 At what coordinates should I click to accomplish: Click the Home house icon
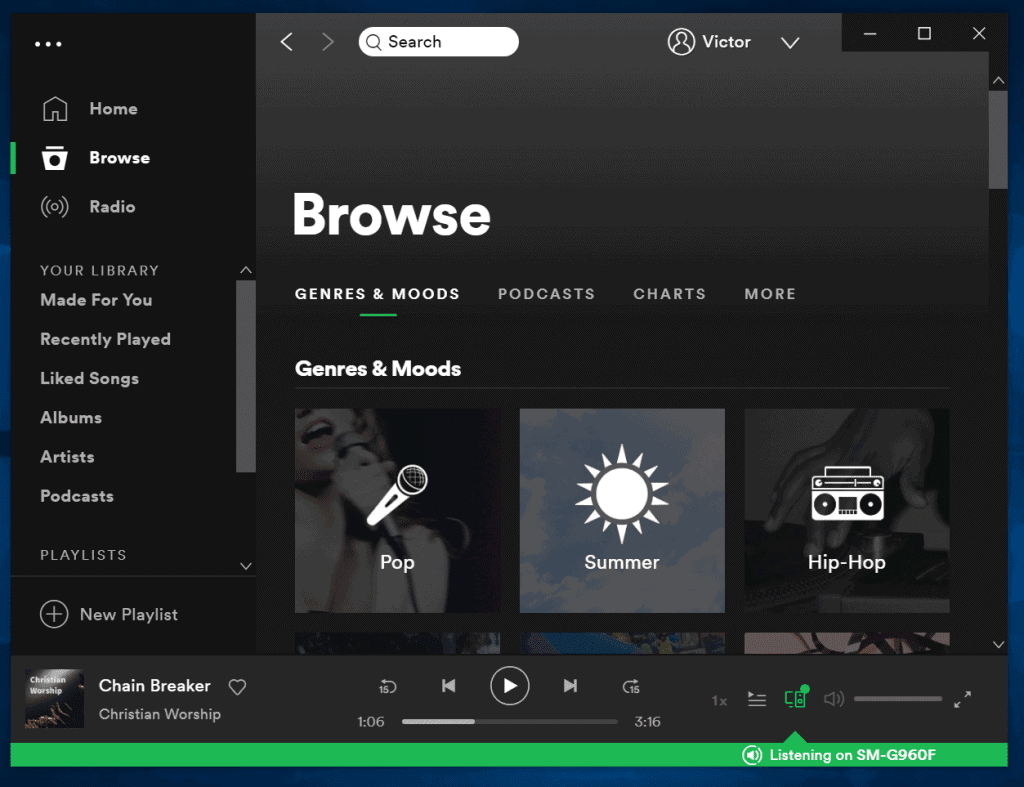pyautogui.click(x=55, y=108)
